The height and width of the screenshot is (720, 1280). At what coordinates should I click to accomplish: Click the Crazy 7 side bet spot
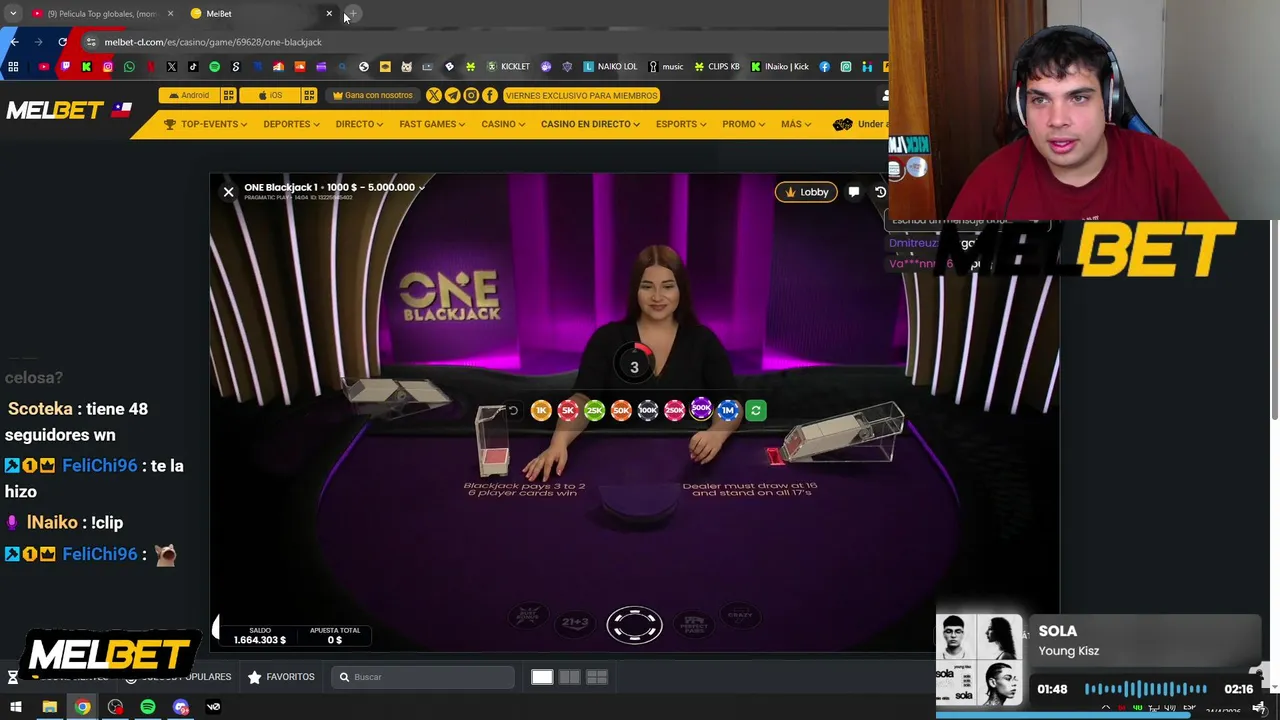[x=740, y=616]
